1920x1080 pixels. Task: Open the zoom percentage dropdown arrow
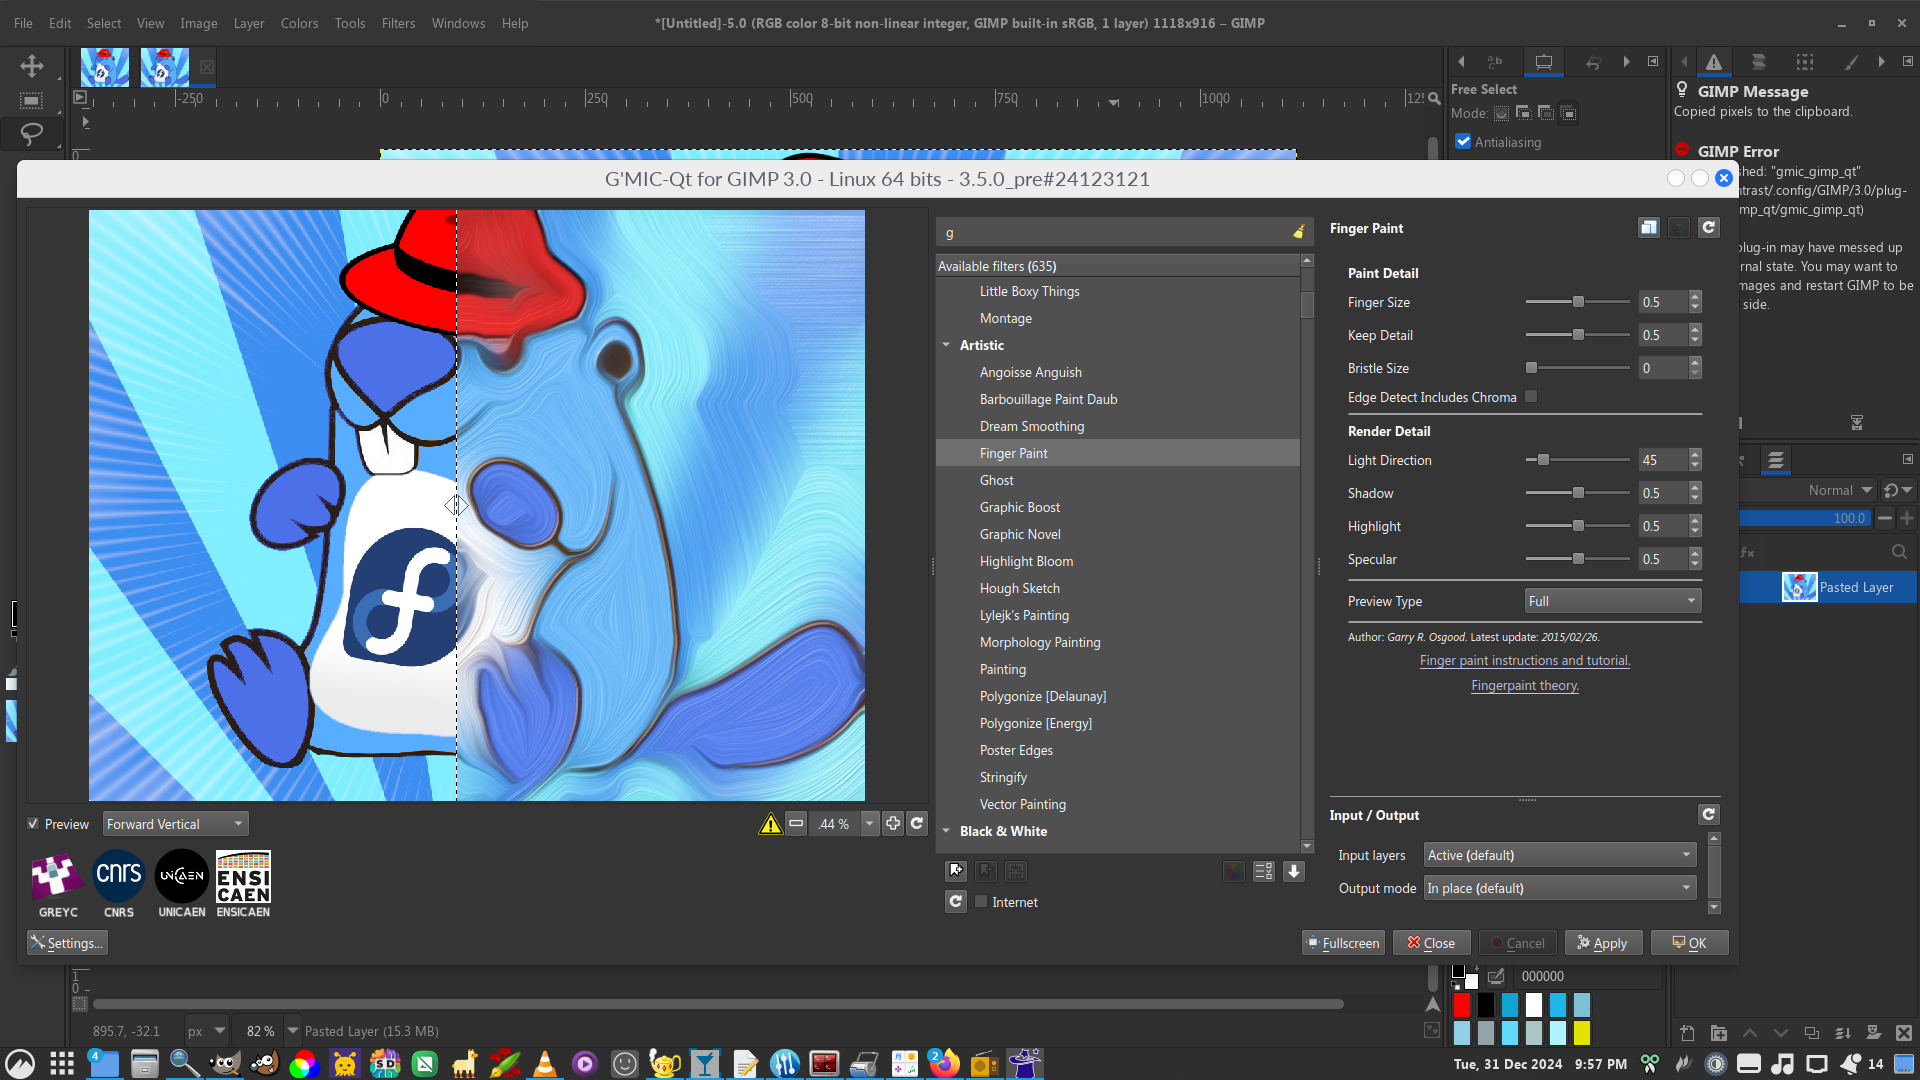pos(869,824)
